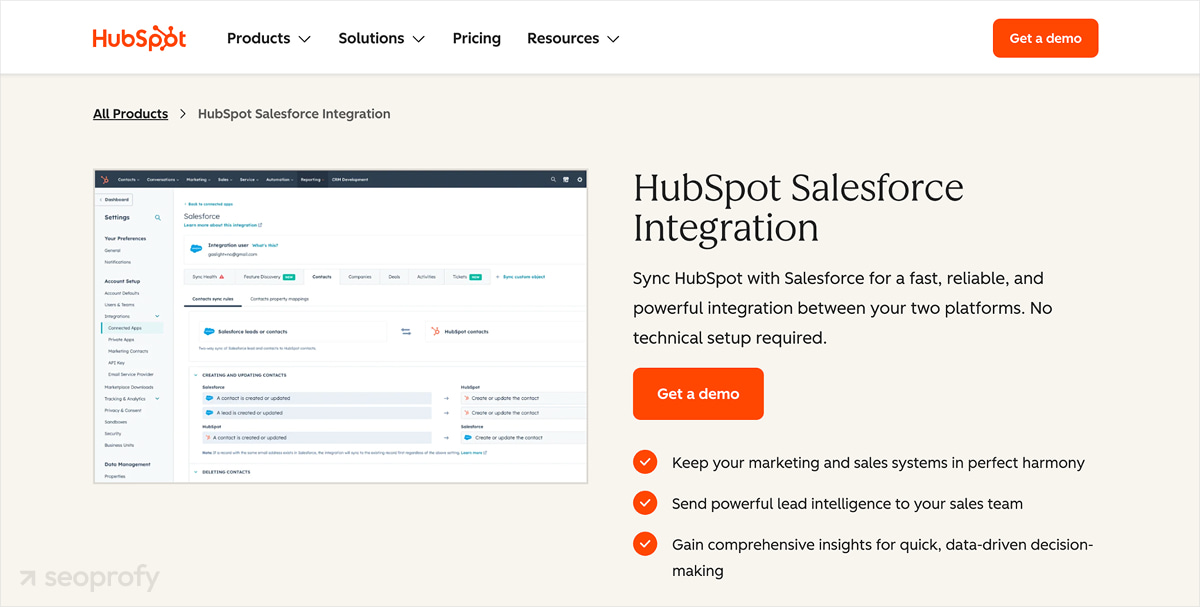Open 'Learn more about this integration' link

(x=223, y=225)
